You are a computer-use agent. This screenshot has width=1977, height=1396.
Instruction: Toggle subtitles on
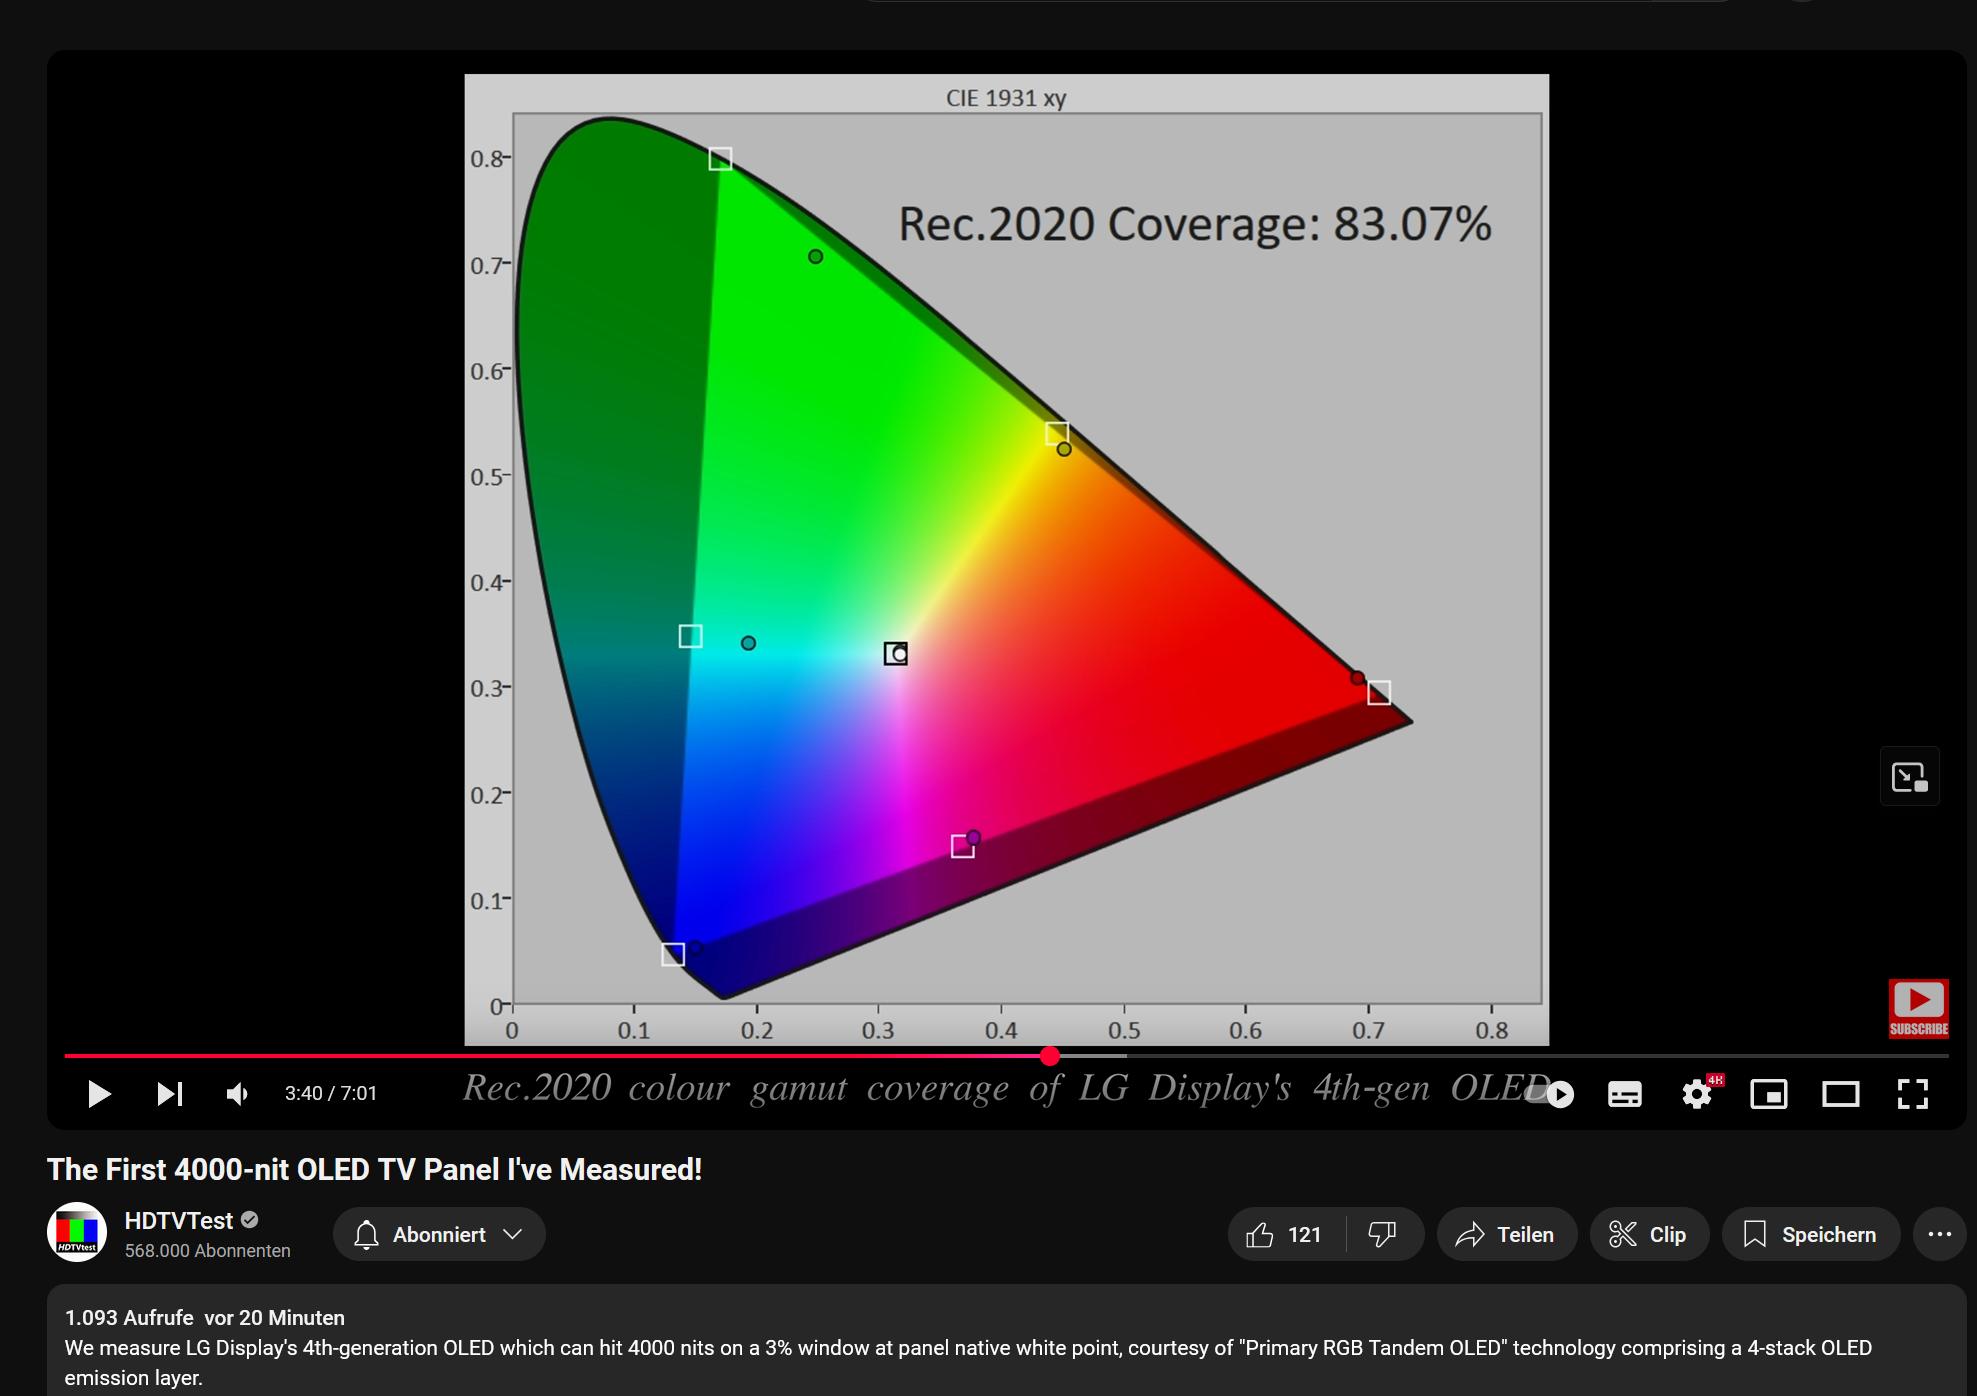1625,1093
